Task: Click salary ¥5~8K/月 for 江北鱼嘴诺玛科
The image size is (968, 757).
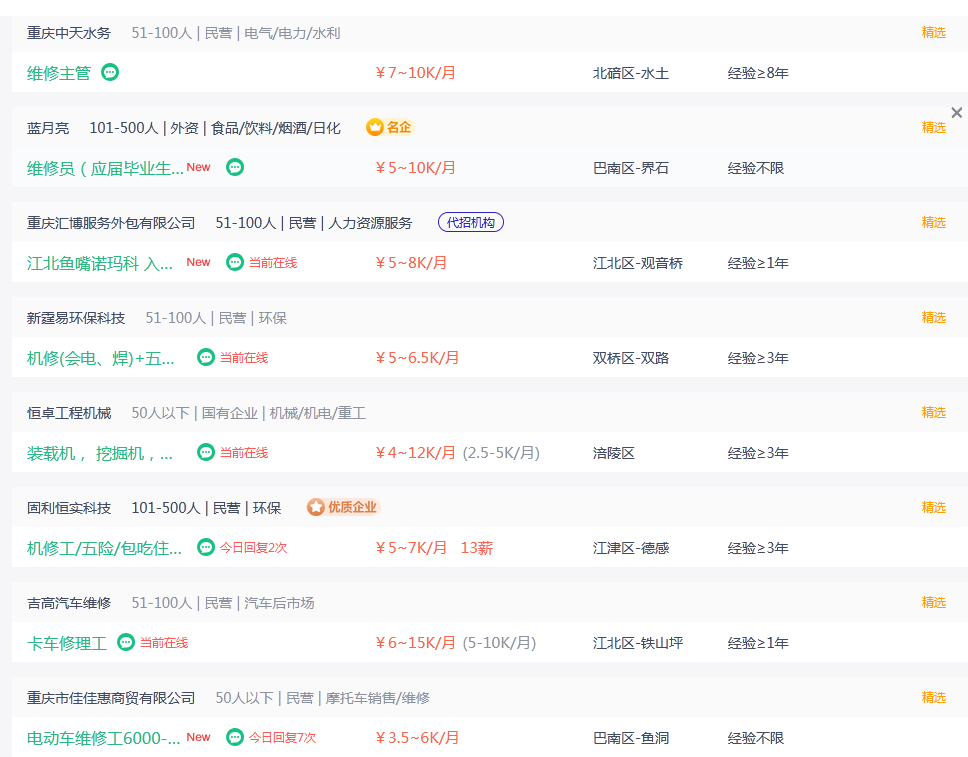Action: 411,263
